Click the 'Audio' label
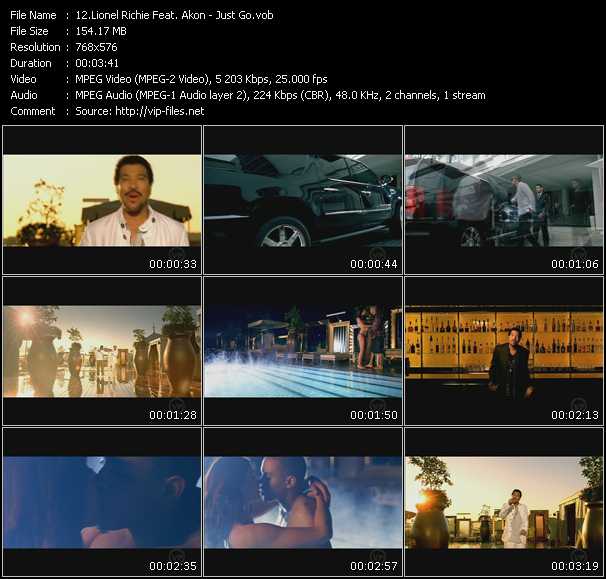This screenshot has height=579, width=606. pos(24,95)
